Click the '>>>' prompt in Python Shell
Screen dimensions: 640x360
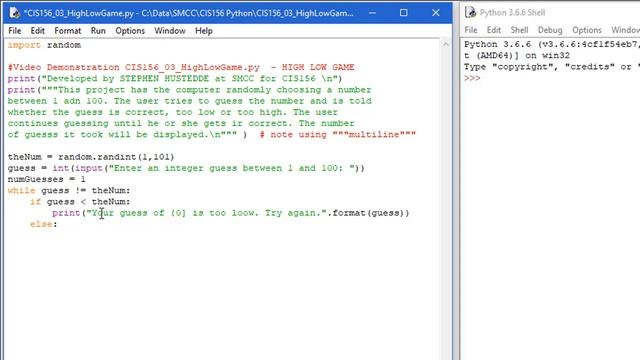click(472, 78)
